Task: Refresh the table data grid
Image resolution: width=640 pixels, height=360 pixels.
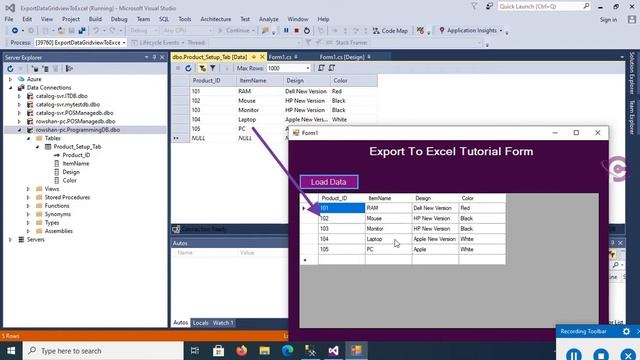Action: 188,69
